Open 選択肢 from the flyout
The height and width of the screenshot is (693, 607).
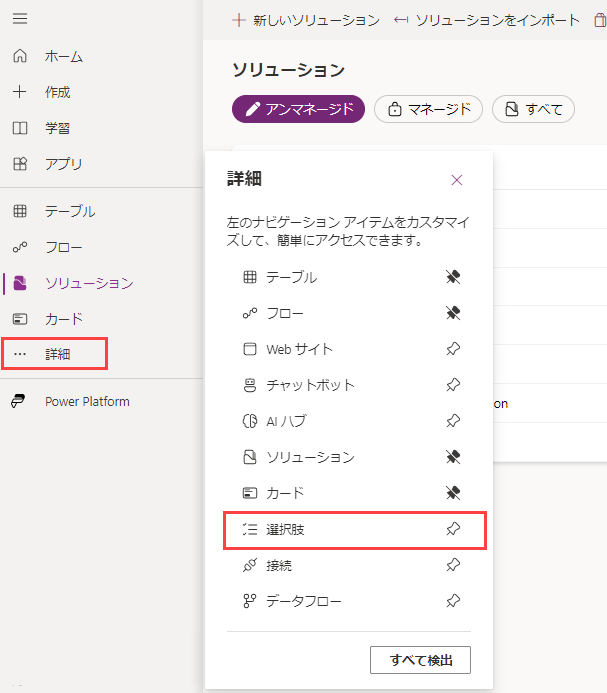(x=285, y=529)
